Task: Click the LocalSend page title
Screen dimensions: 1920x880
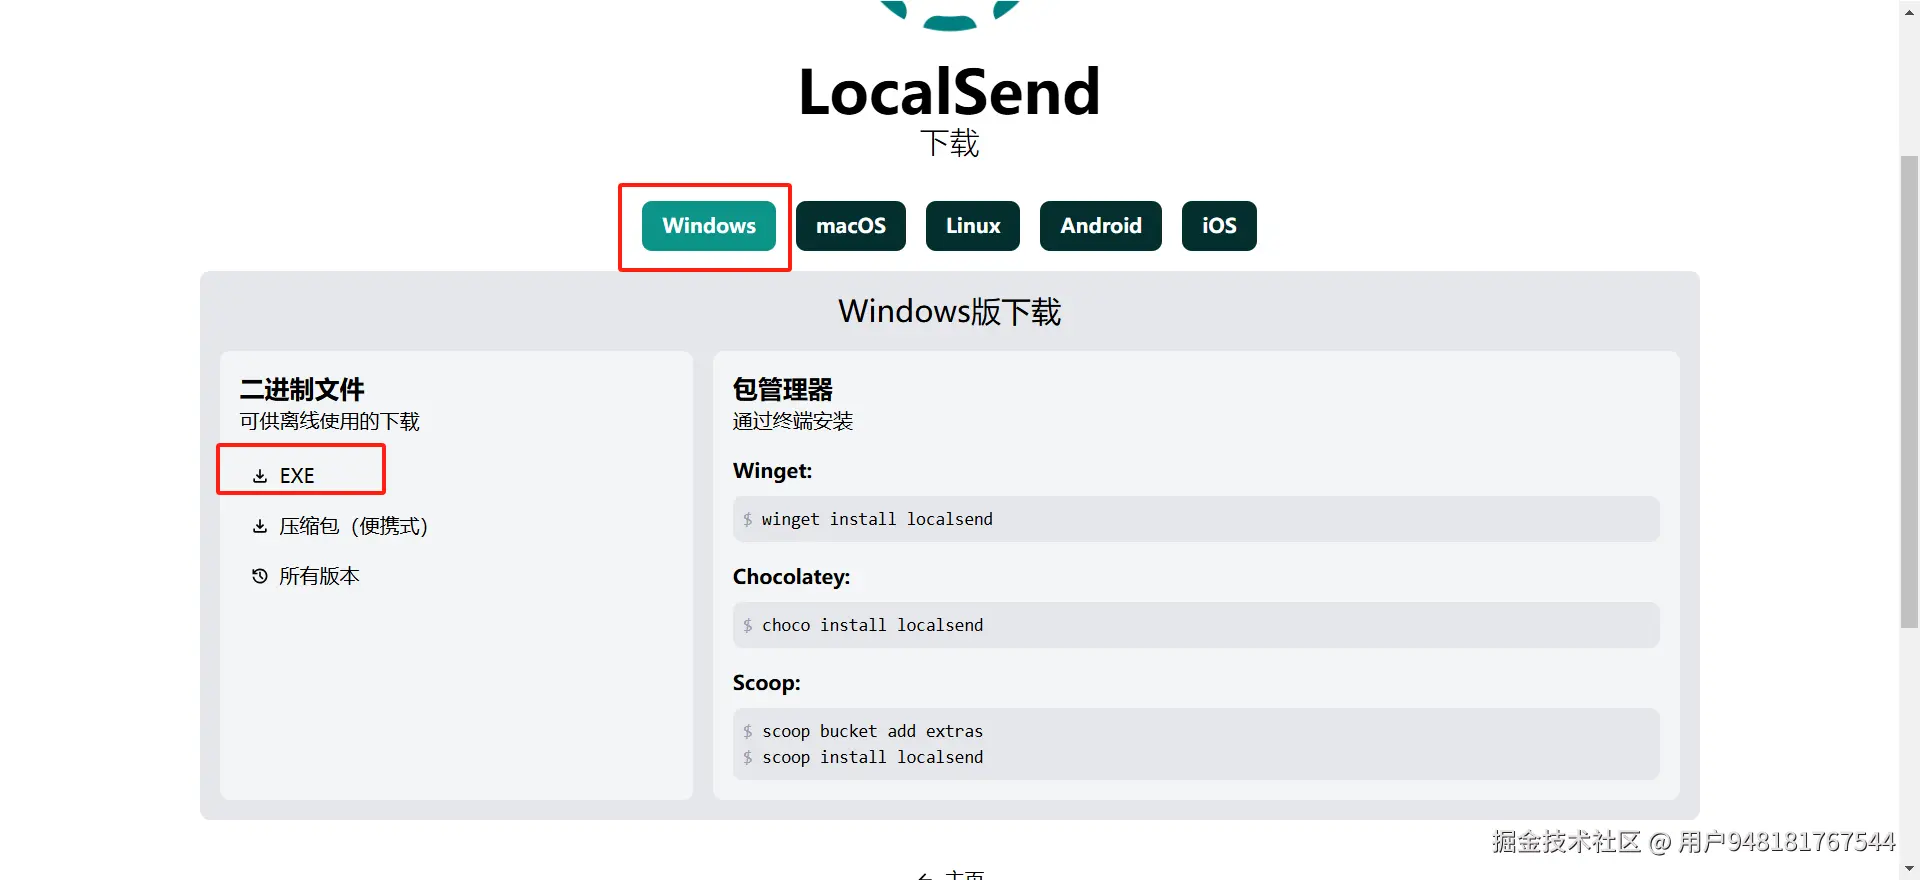Action: coord(949,91)
